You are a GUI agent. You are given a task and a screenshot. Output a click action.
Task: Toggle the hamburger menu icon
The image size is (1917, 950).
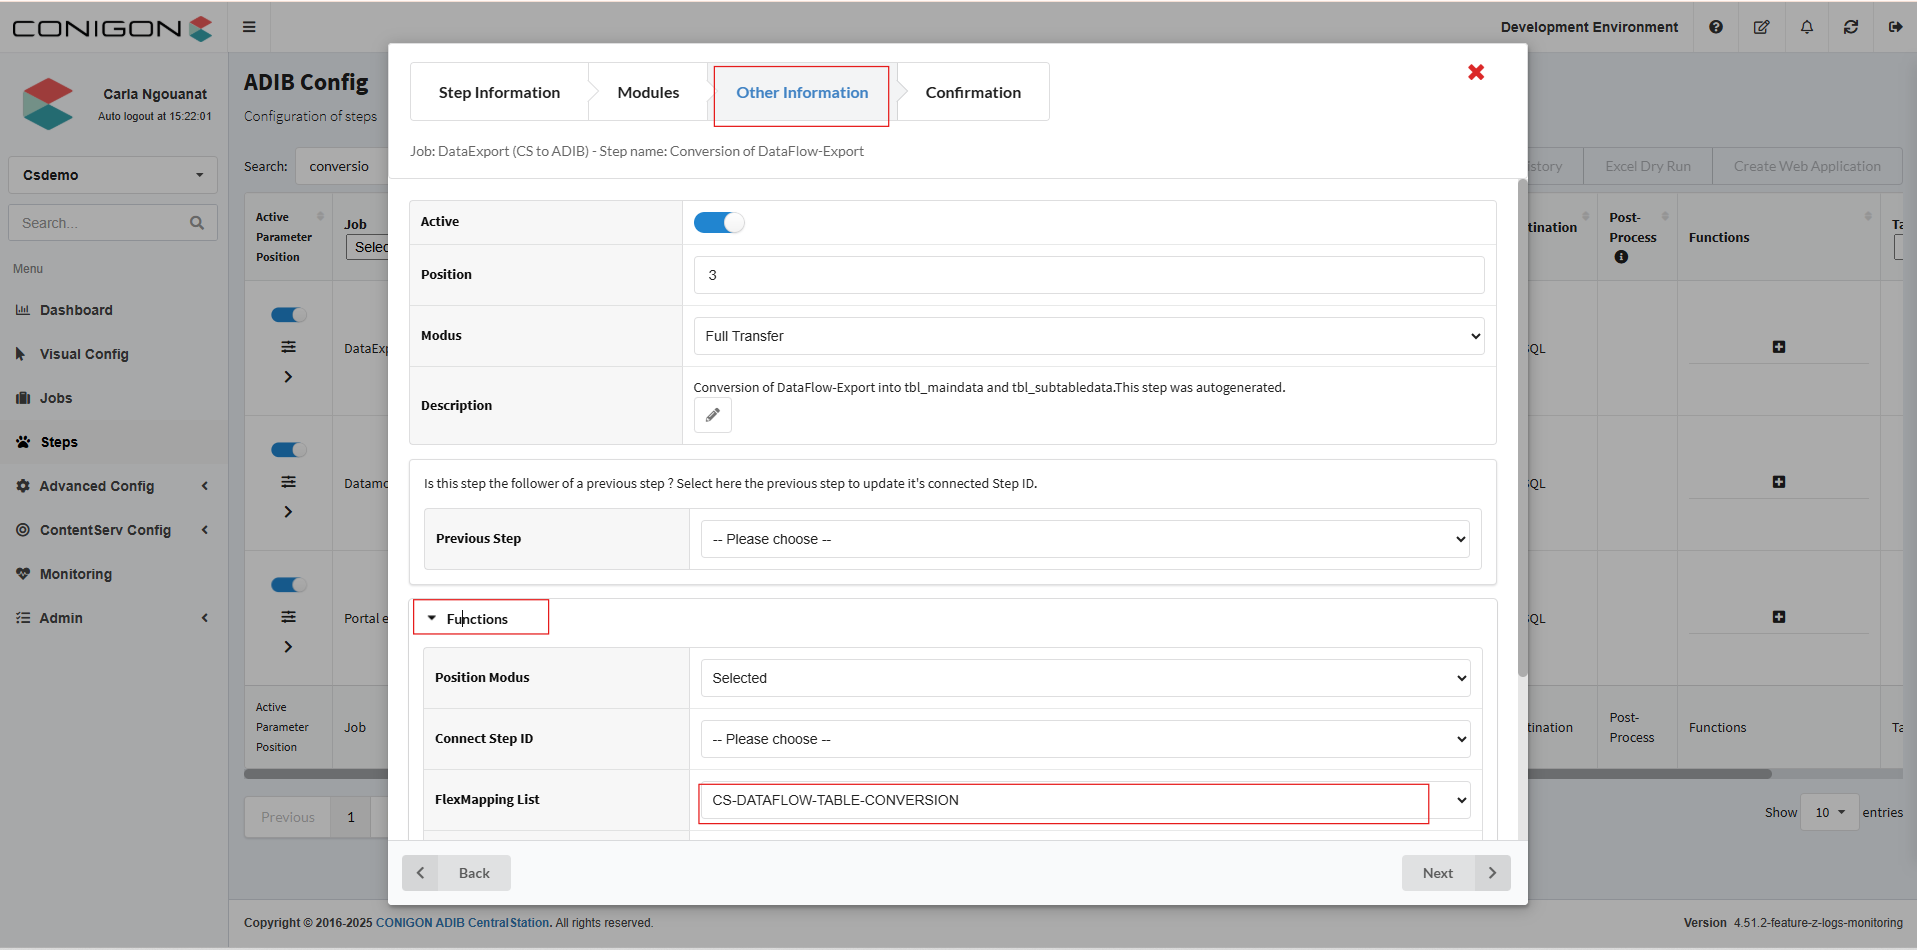point(249,27)
